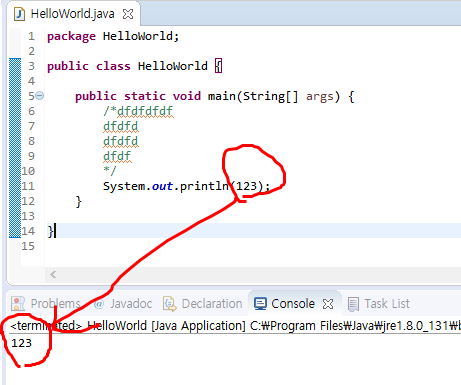
Task: Click the 'public class HelloWorld' declaration text
Action: point(127,66)
